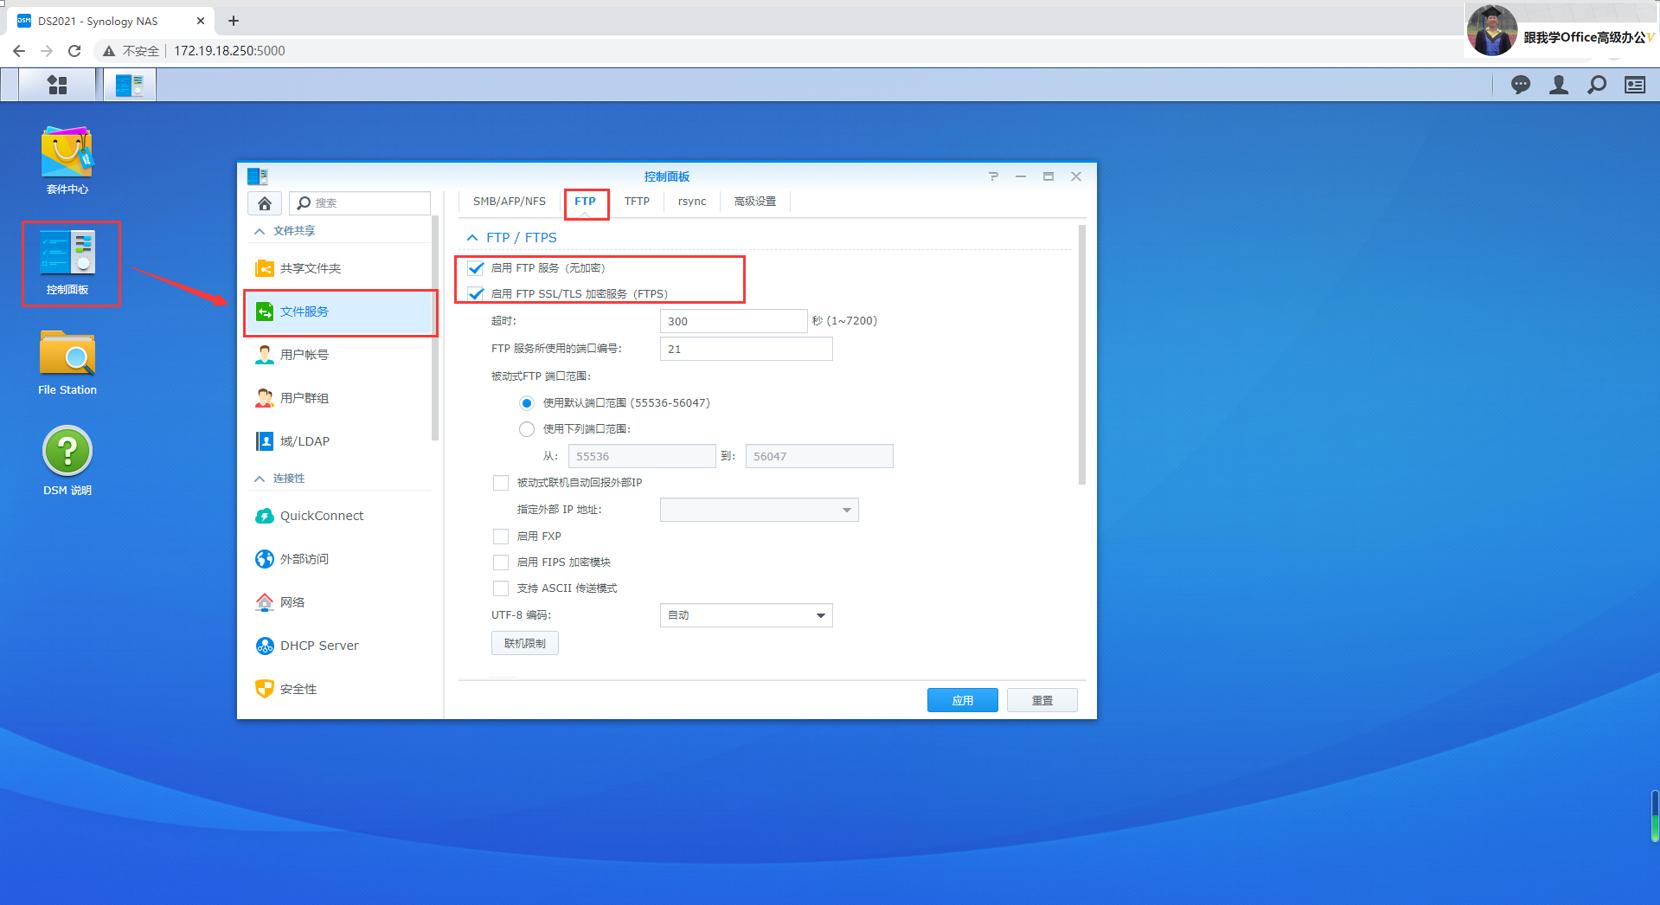Open the Package Center desktop icon

(67, 159)
